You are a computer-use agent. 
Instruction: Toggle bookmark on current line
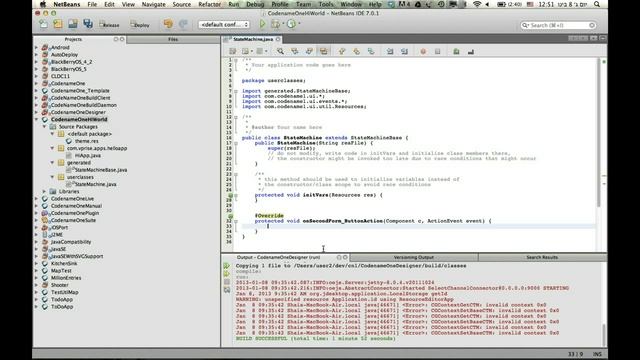point(371,51)
